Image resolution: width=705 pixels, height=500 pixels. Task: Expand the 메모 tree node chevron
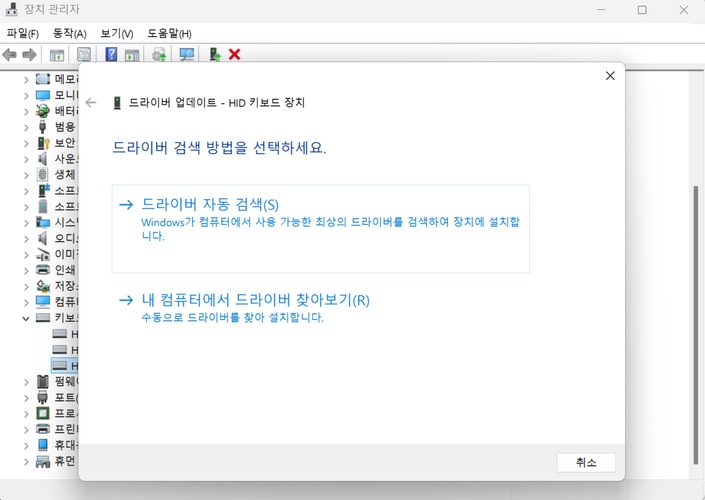click(x=26, y=80)
